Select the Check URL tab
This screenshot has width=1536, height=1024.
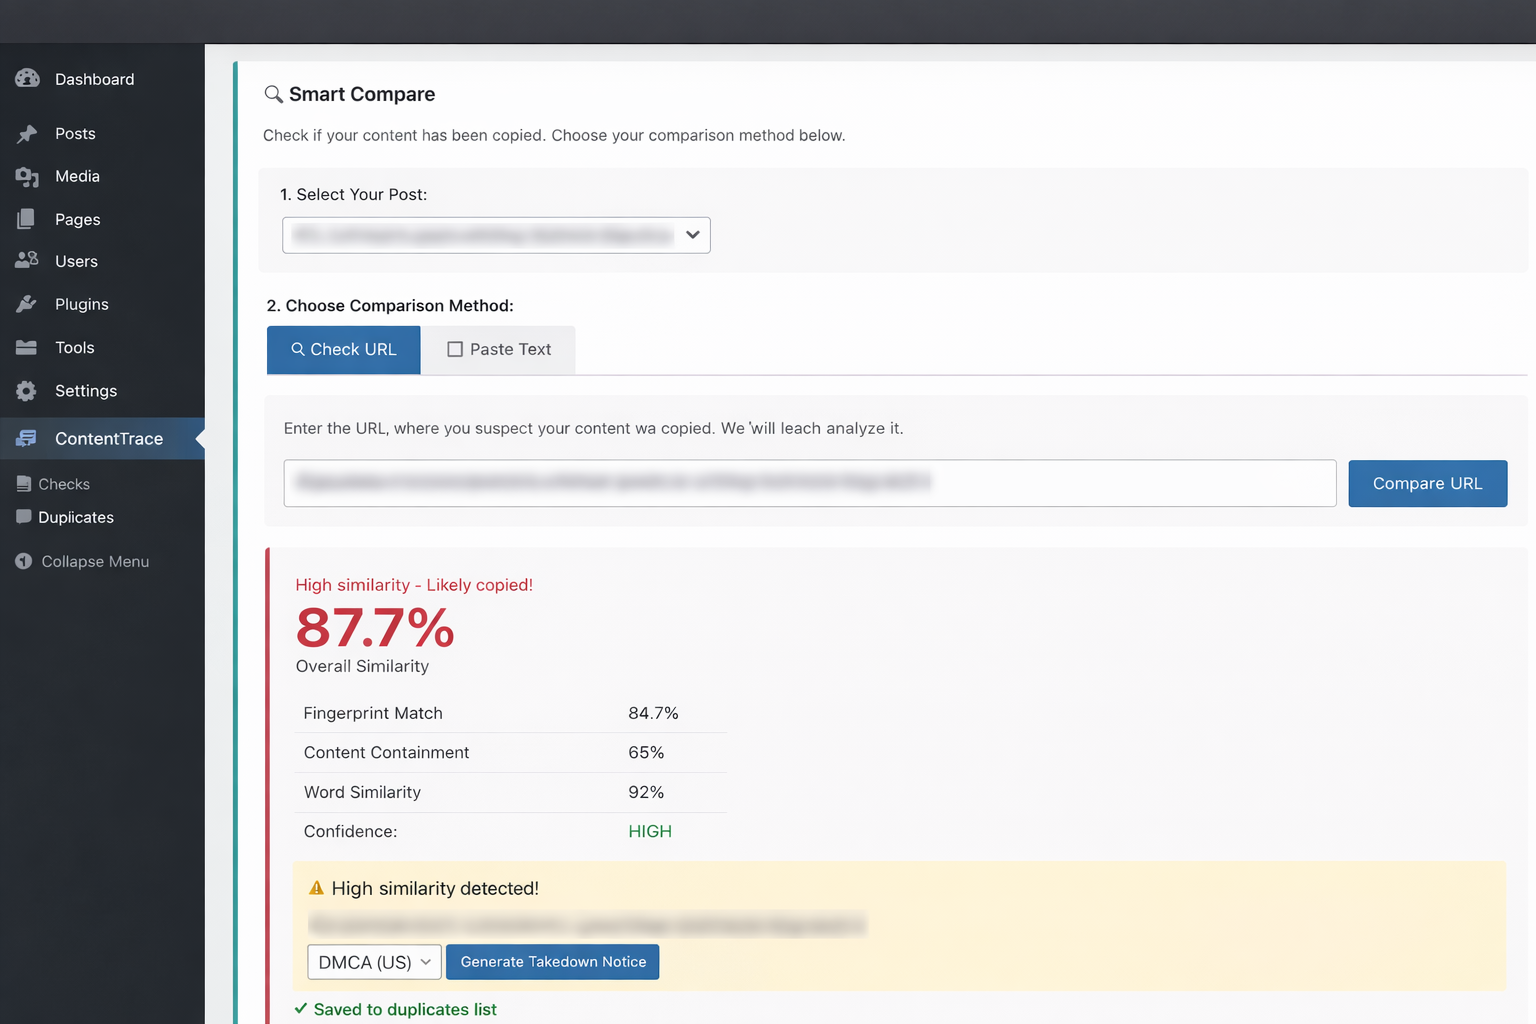tap(343, 349)
